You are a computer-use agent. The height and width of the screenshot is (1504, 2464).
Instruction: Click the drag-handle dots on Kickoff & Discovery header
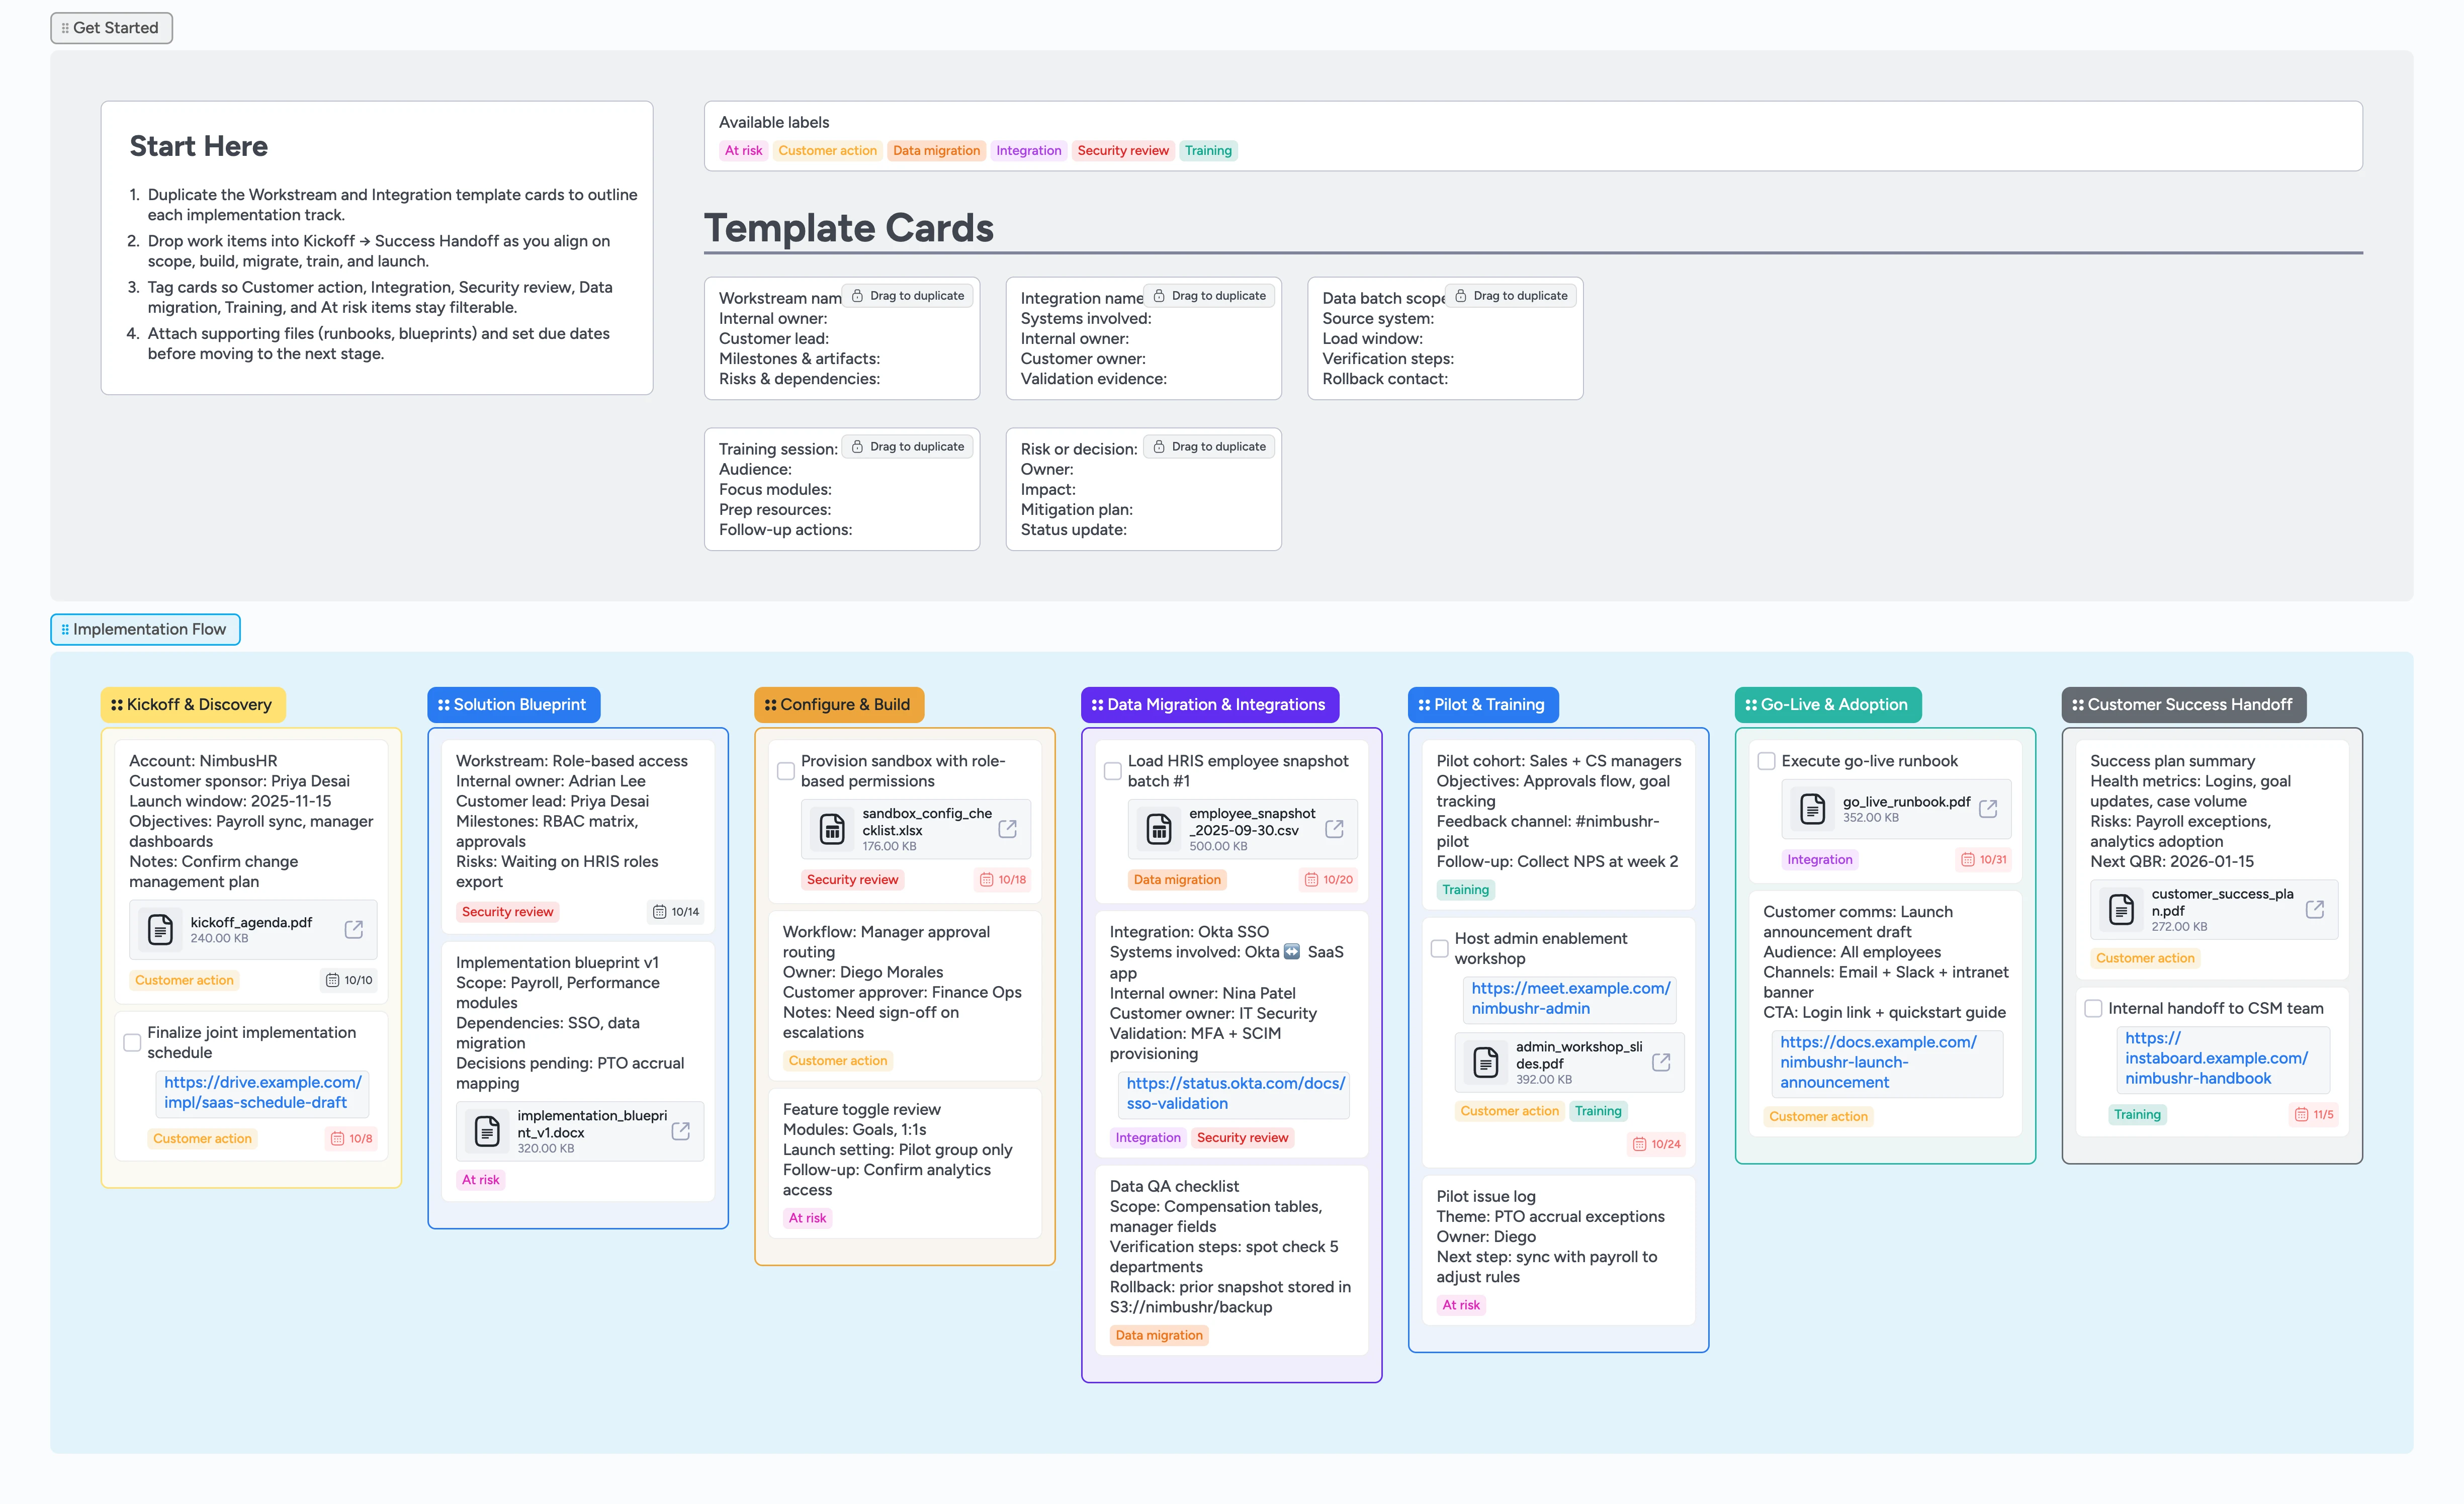coord(116,704)
